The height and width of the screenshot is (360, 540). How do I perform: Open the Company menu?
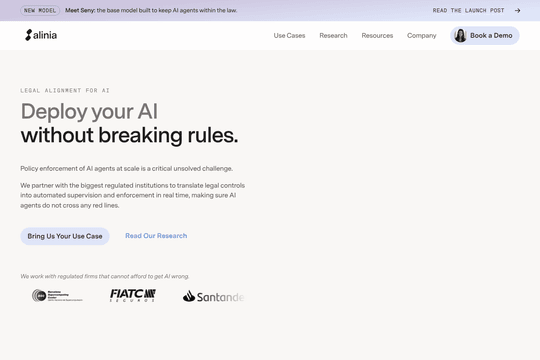click(x=422, y=35)
